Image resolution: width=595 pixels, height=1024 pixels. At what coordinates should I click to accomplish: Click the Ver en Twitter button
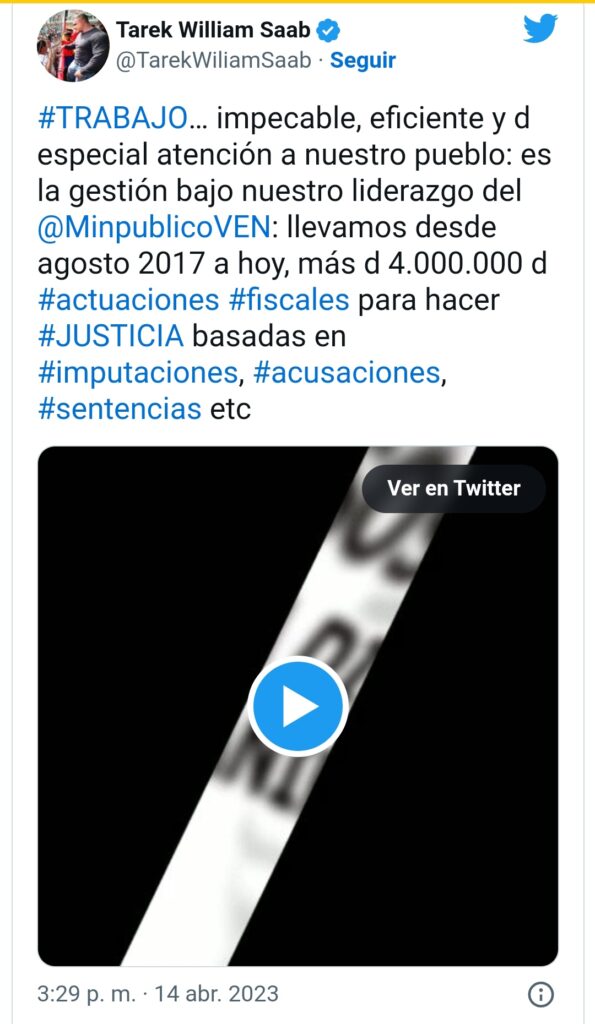tap(454, 488)
